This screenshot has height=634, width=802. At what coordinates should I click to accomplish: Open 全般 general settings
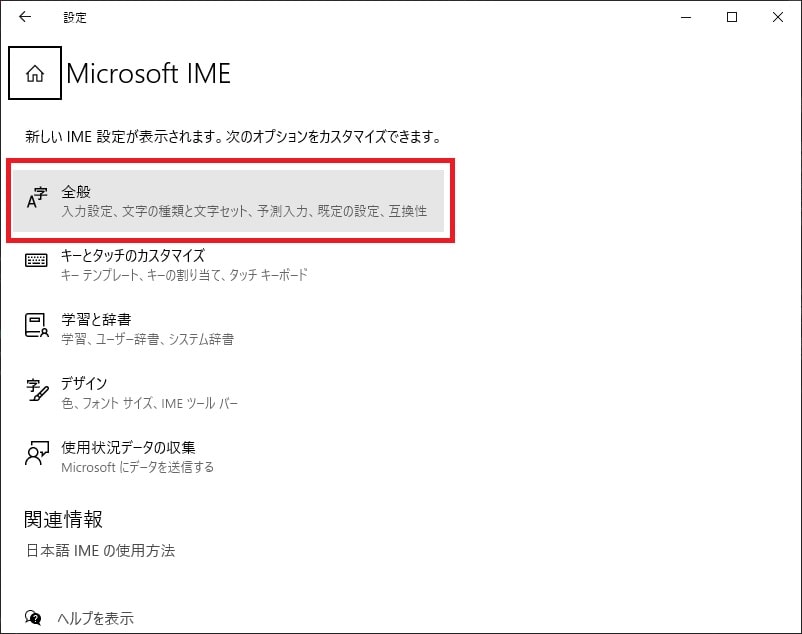(x=228, y=201)
